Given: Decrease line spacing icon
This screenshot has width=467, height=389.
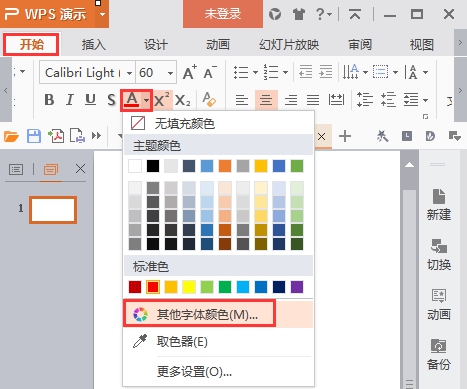Looking at the screenshot, I should pyautogui.click(x=388, y=100).
